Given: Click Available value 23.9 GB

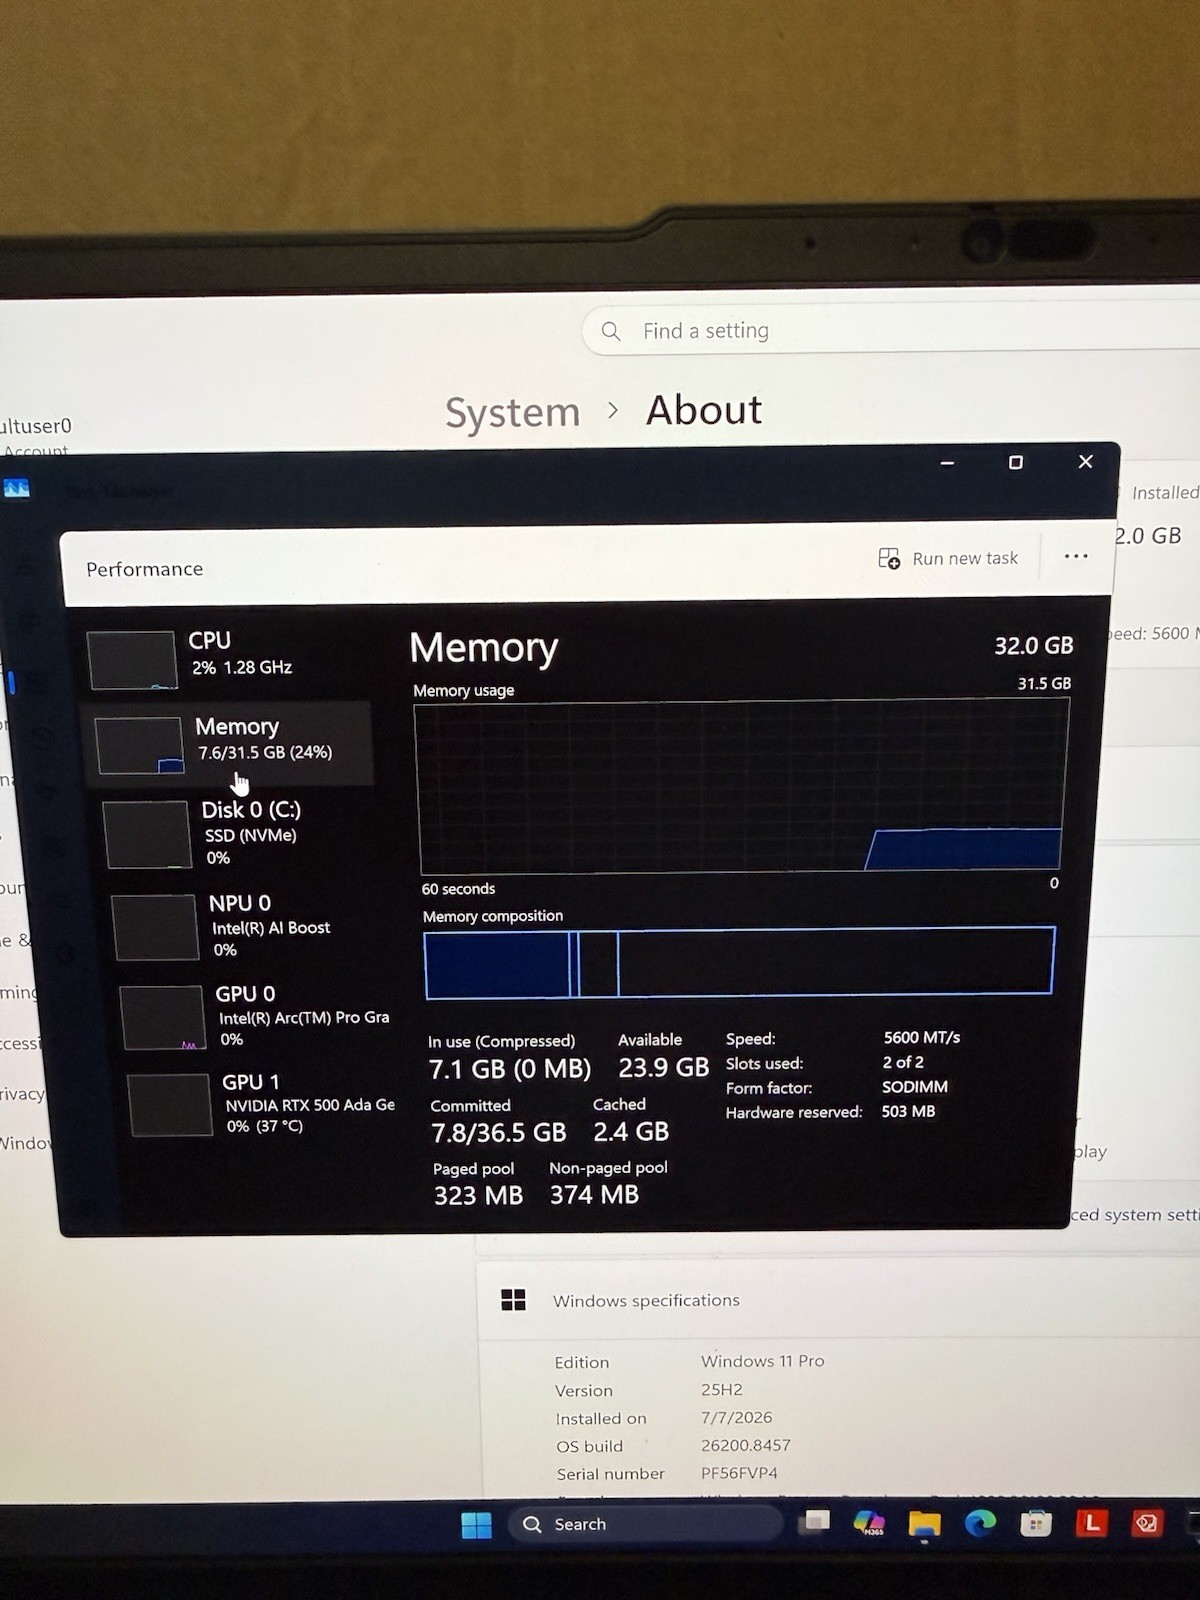Looking at the screenshot, I should click(x=663, y=1068).
